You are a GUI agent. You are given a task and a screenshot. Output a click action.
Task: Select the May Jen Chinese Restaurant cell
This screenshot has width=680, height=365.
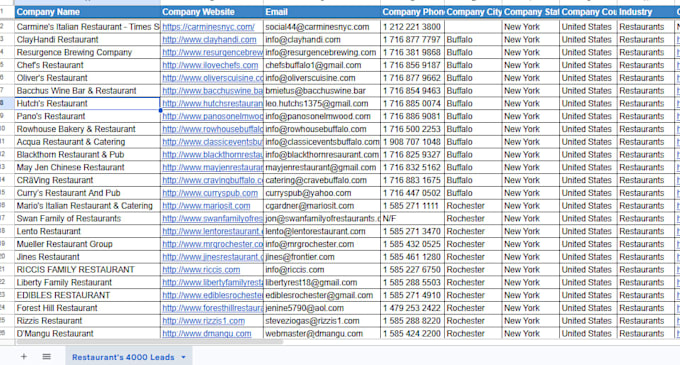point(88,167)
